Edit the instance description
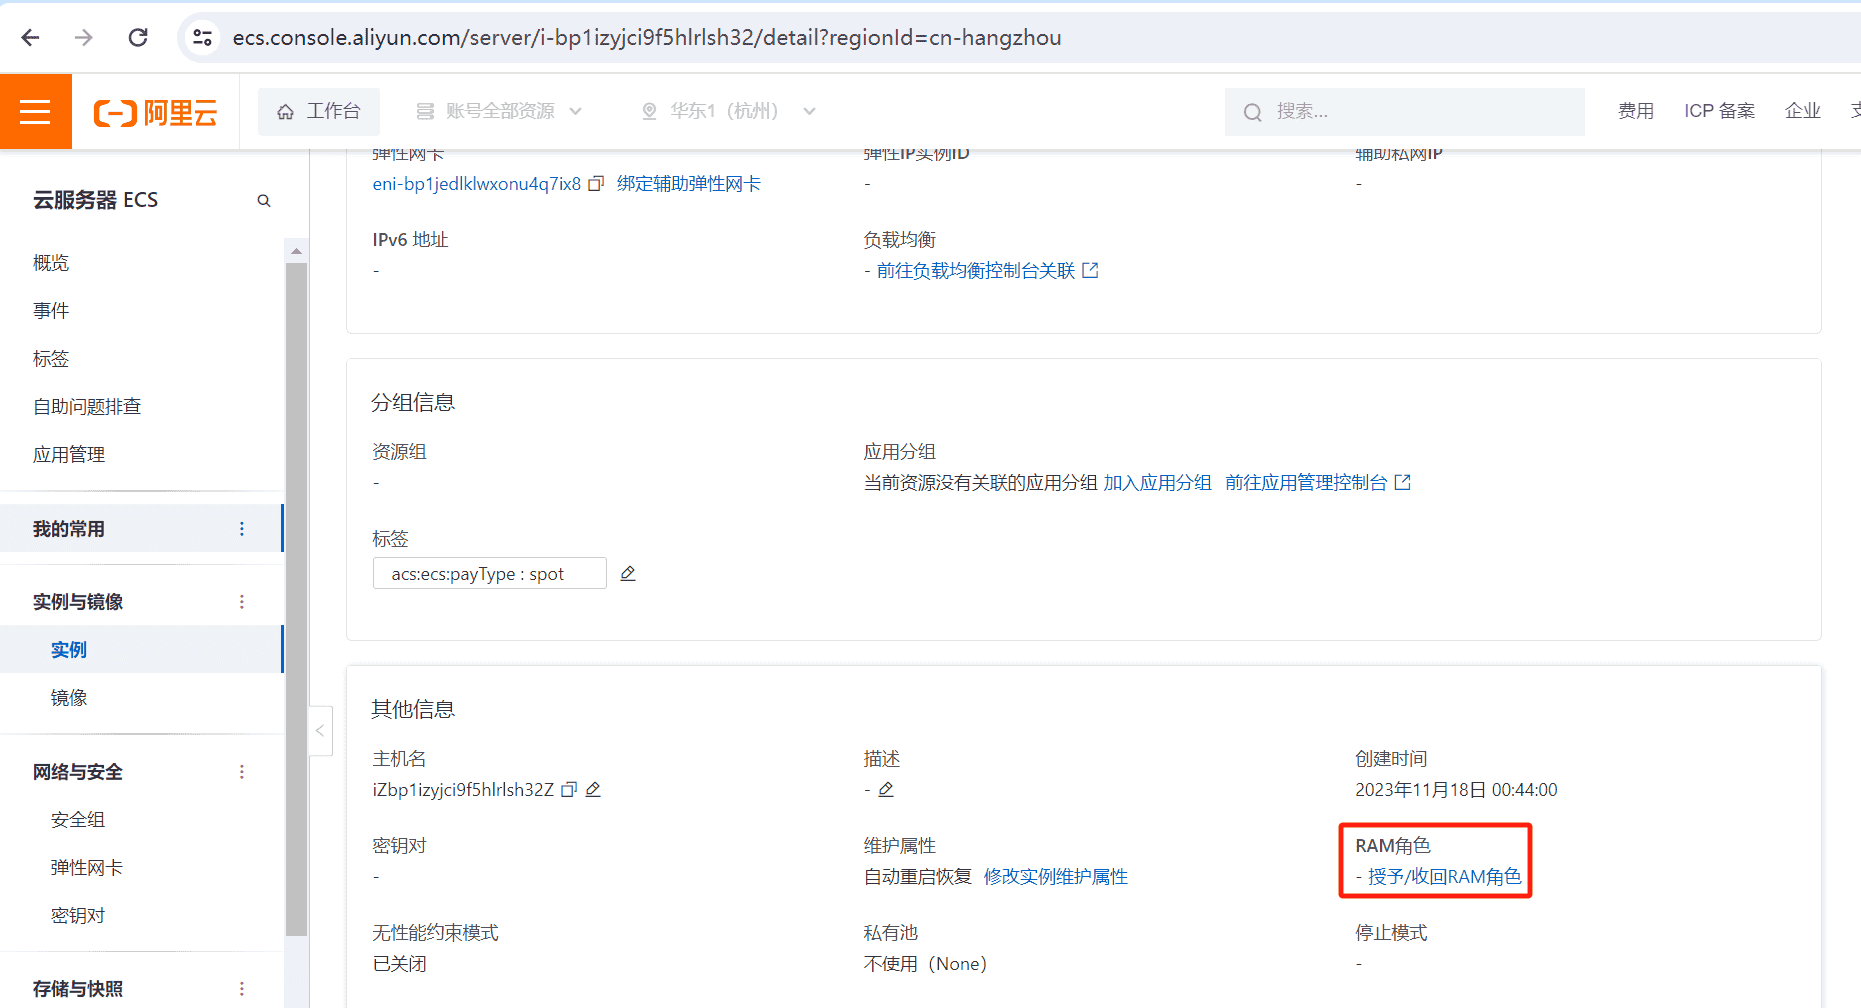The width and height of the screenshot is (1861, 1008). [886, 789]
